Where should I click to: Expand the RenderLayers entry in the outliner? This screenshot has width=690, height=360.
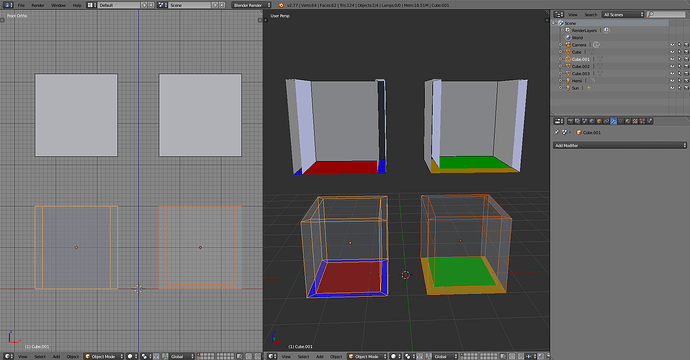coord(562,30)
